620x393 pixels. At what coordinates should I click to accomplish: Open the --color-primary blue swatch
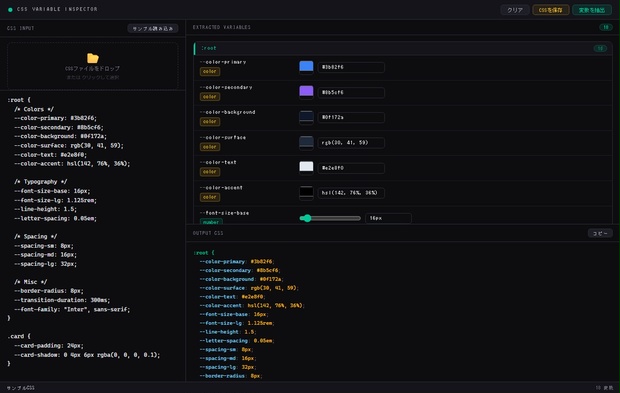pyautogui.click(x=306, y=67)
